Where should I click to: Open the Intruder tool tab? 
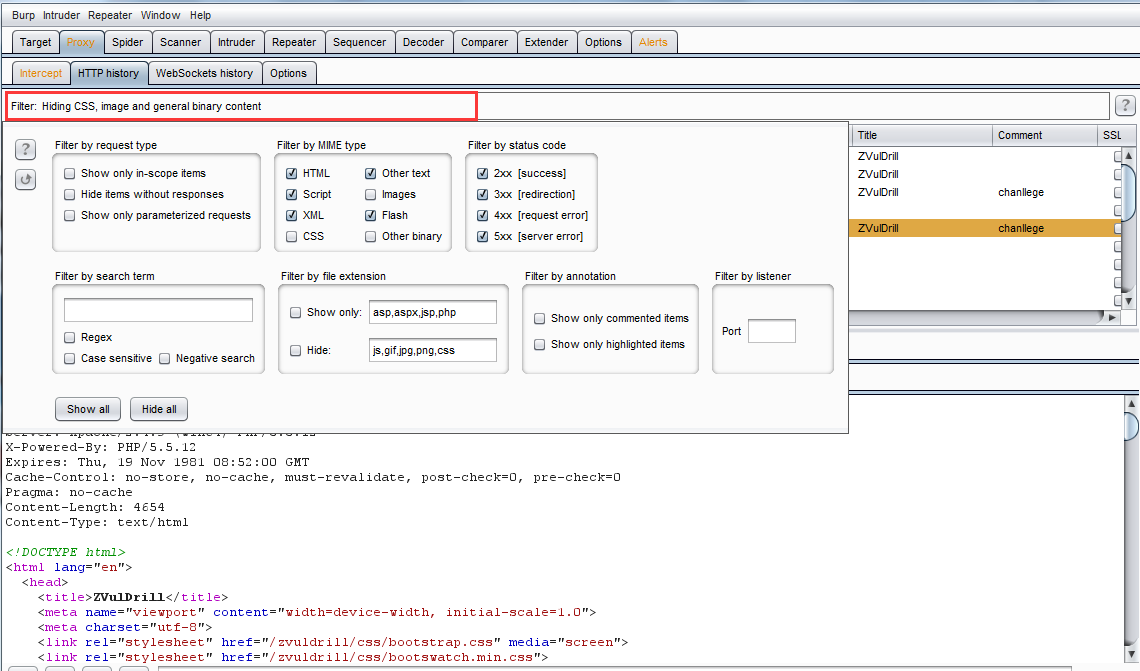[x=236, y=42]
